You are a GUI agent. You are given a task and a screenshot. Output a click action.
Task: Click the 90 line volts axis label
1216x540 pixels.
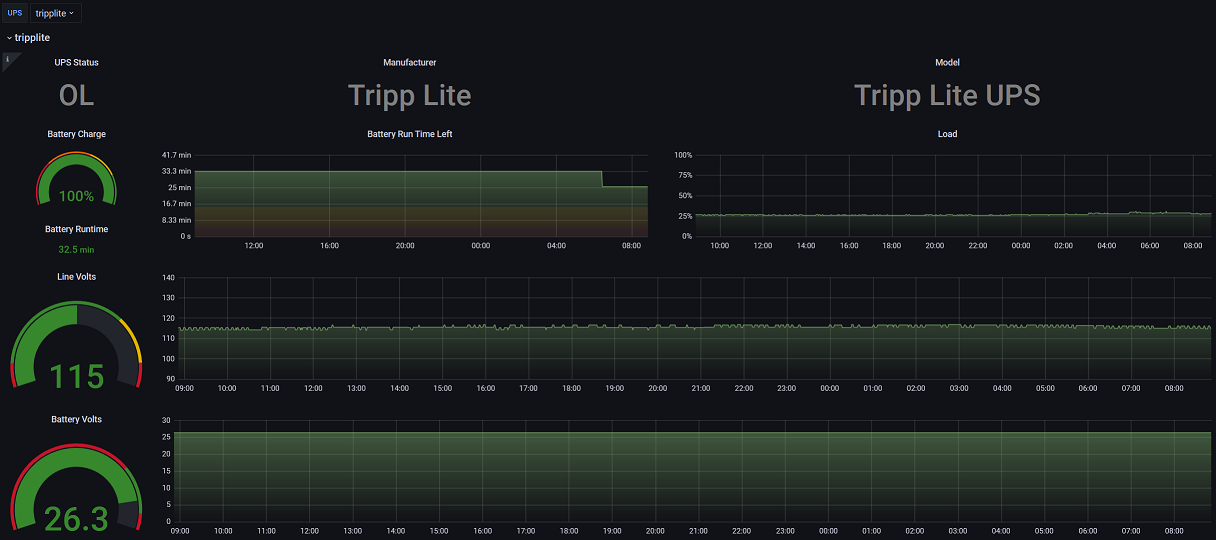click(170, 379)
